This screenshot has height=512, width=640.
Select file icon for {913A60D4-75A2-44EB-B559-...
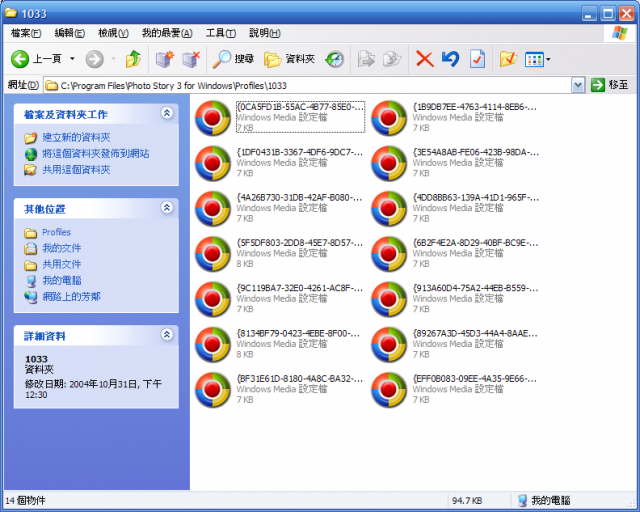[389, 299]
